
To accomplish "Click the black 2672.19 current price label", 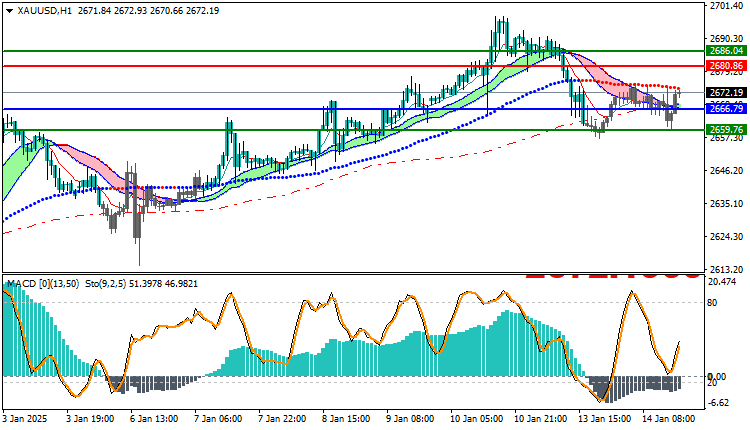I will [726, 92].
